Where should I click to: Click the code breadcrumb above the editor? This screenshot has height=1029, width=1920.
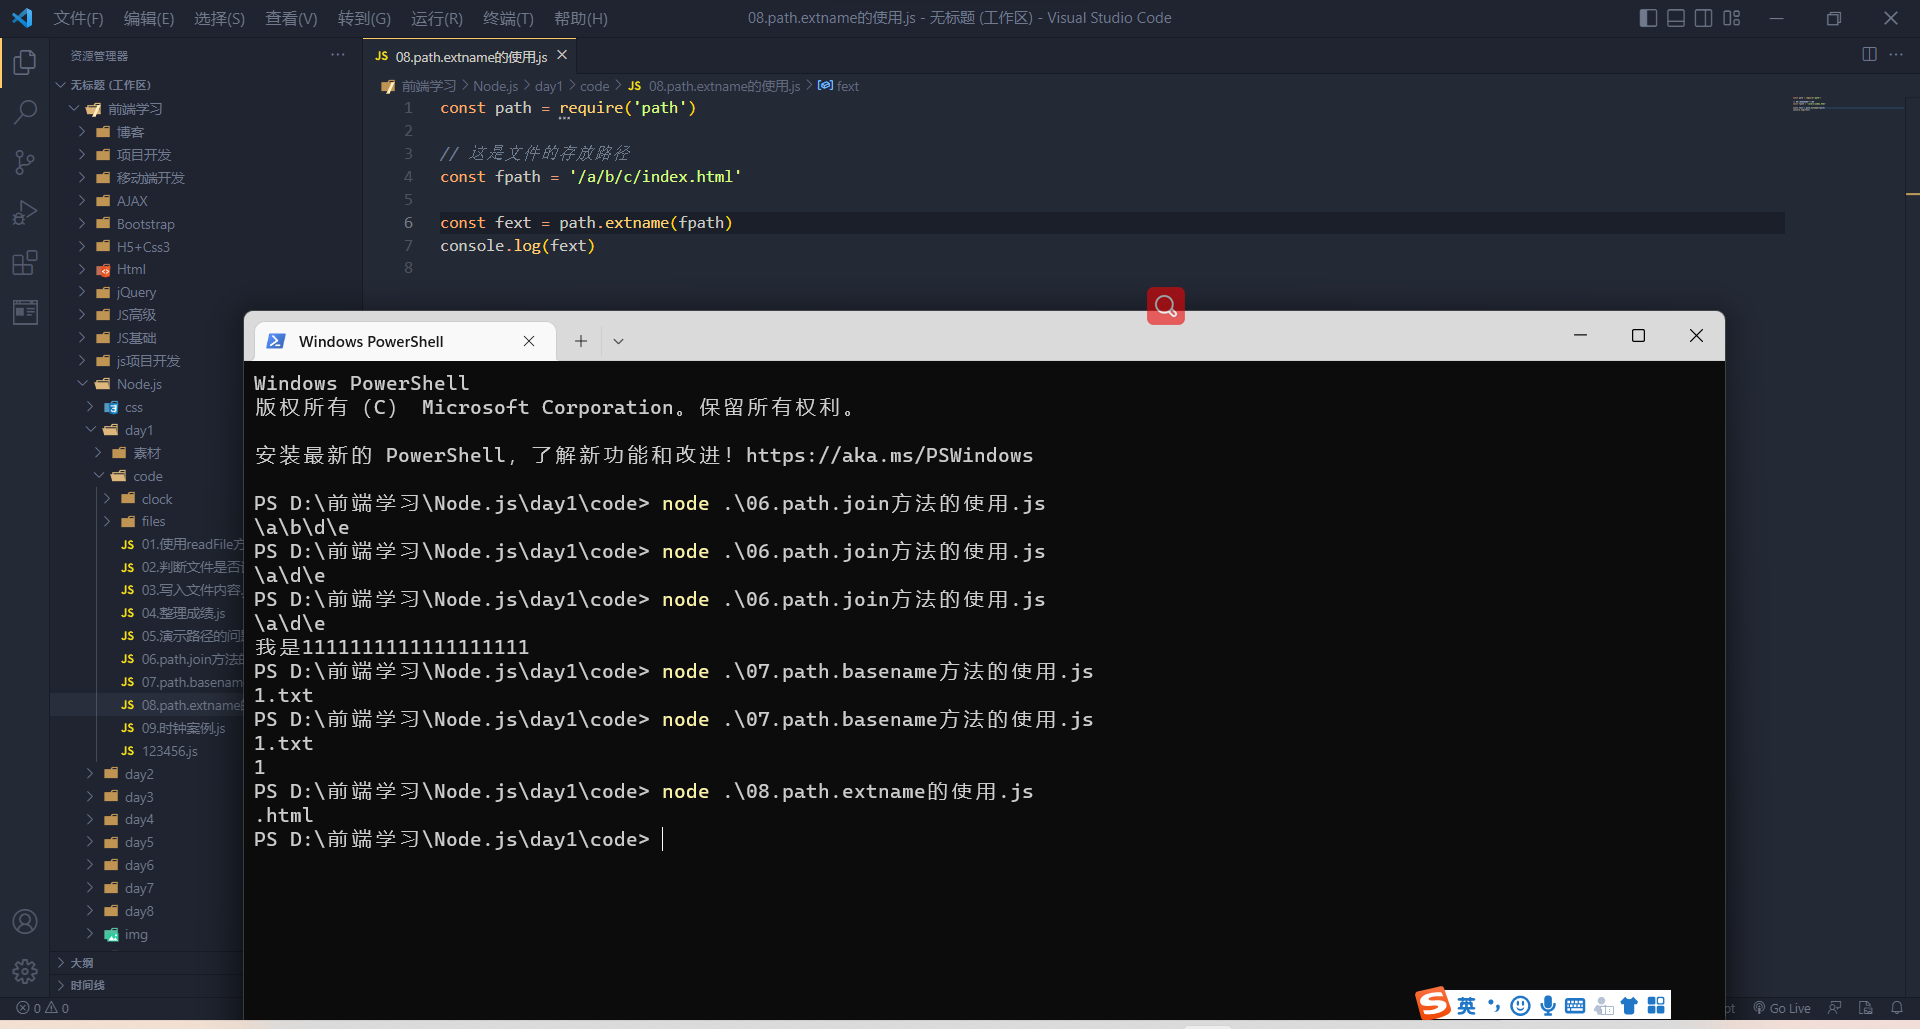click(594, 86)
